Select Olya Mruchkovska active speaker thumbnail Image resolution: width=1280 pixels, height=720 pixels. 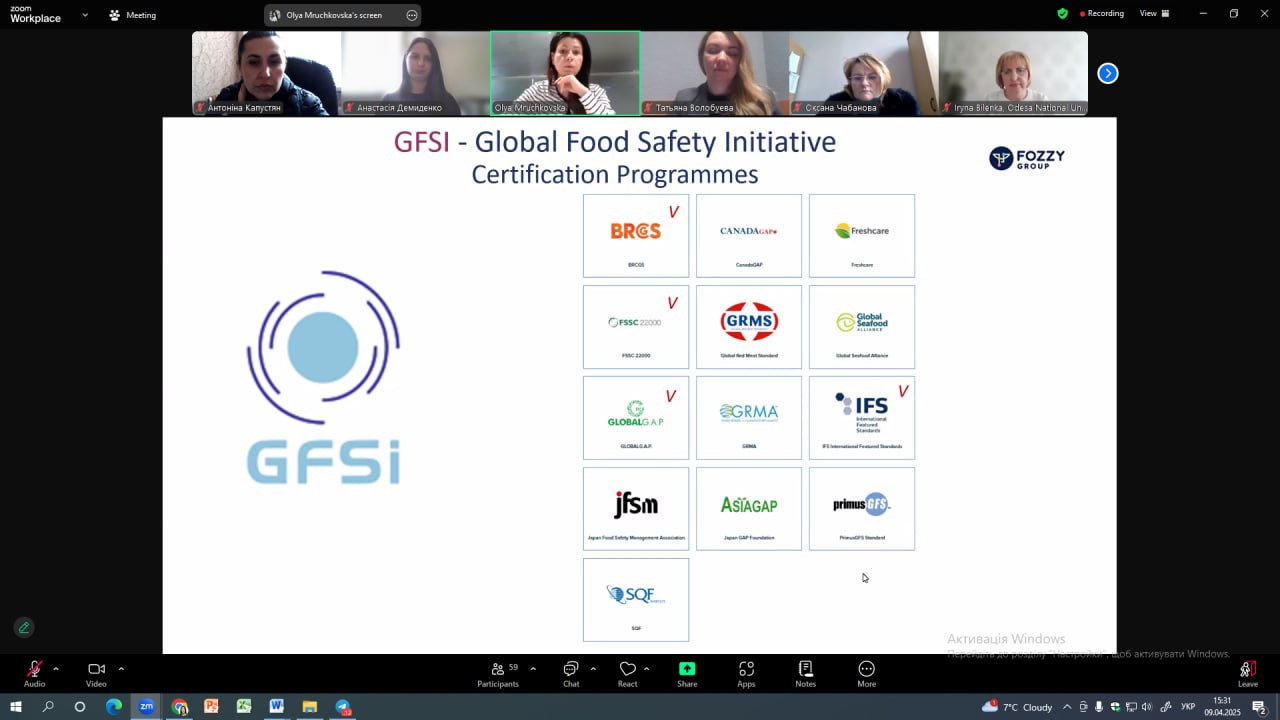click(565, 73)
